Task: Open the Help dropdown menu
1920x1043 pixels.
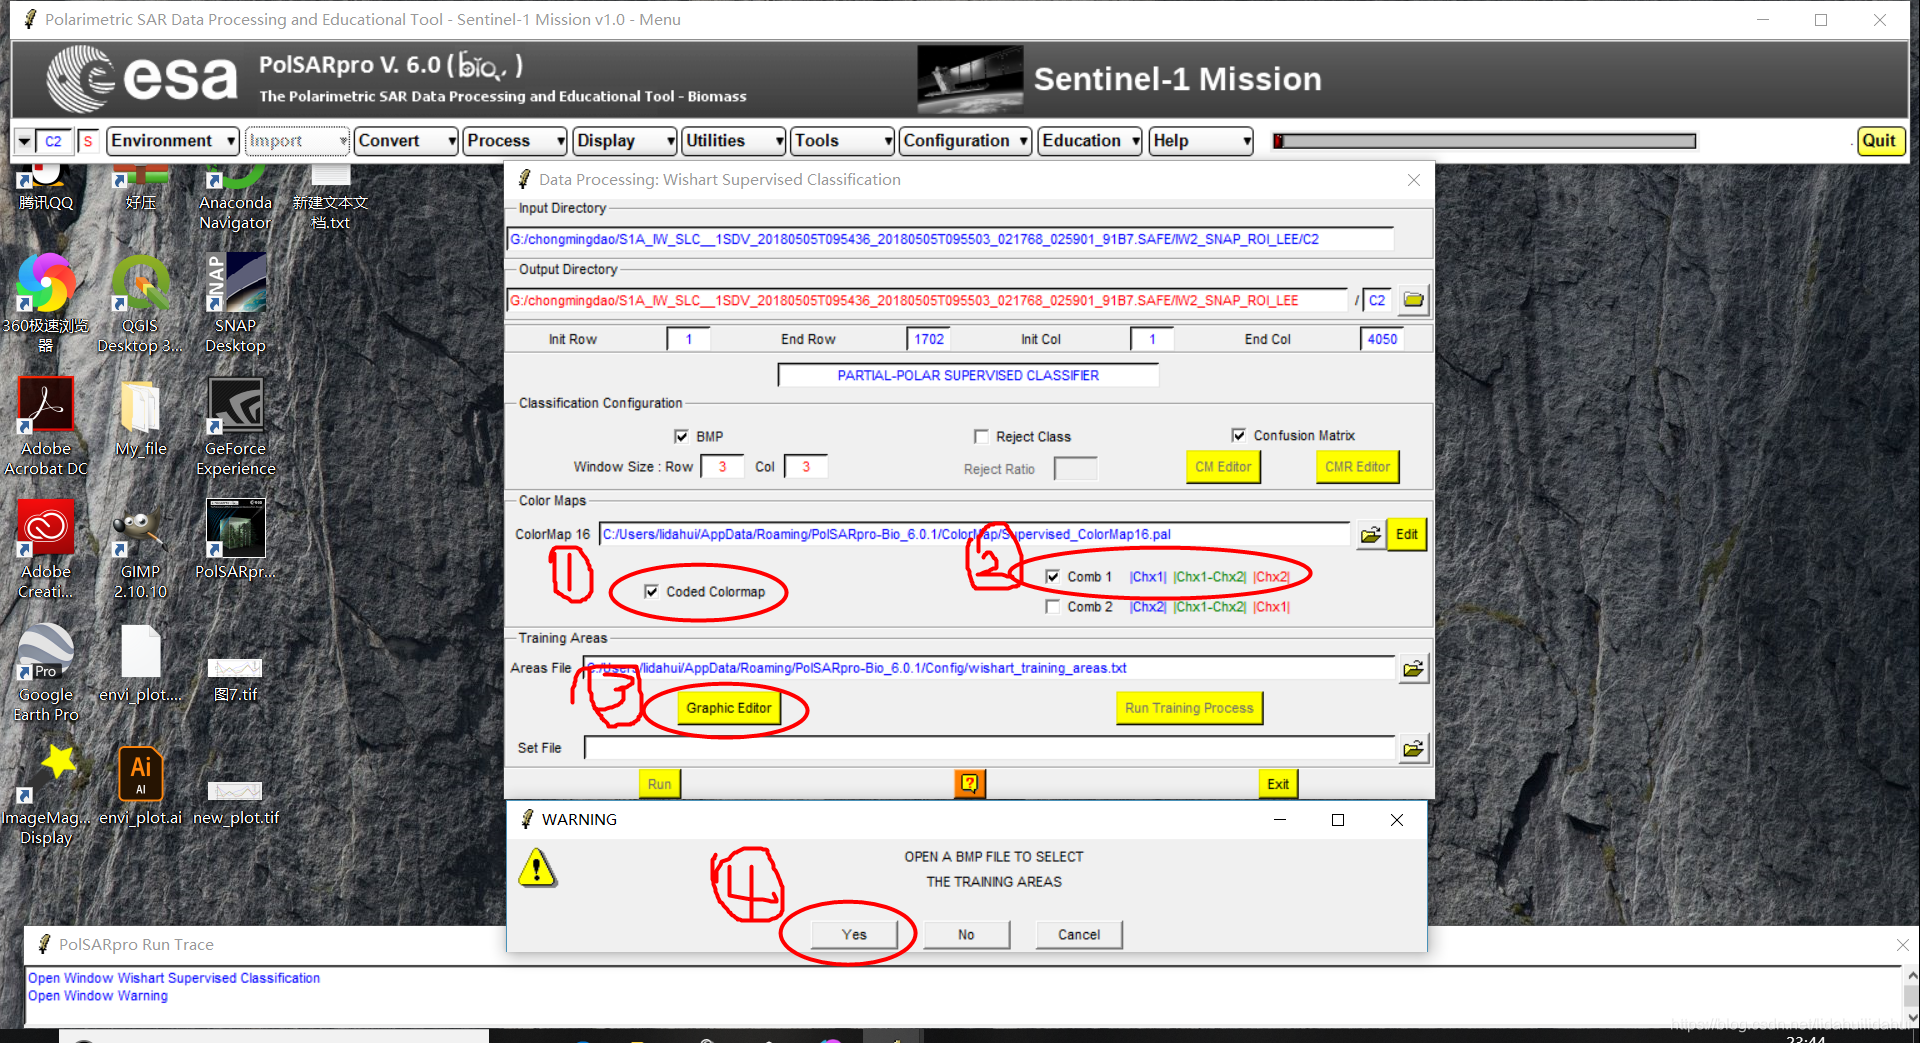Action: (1201, 141)
